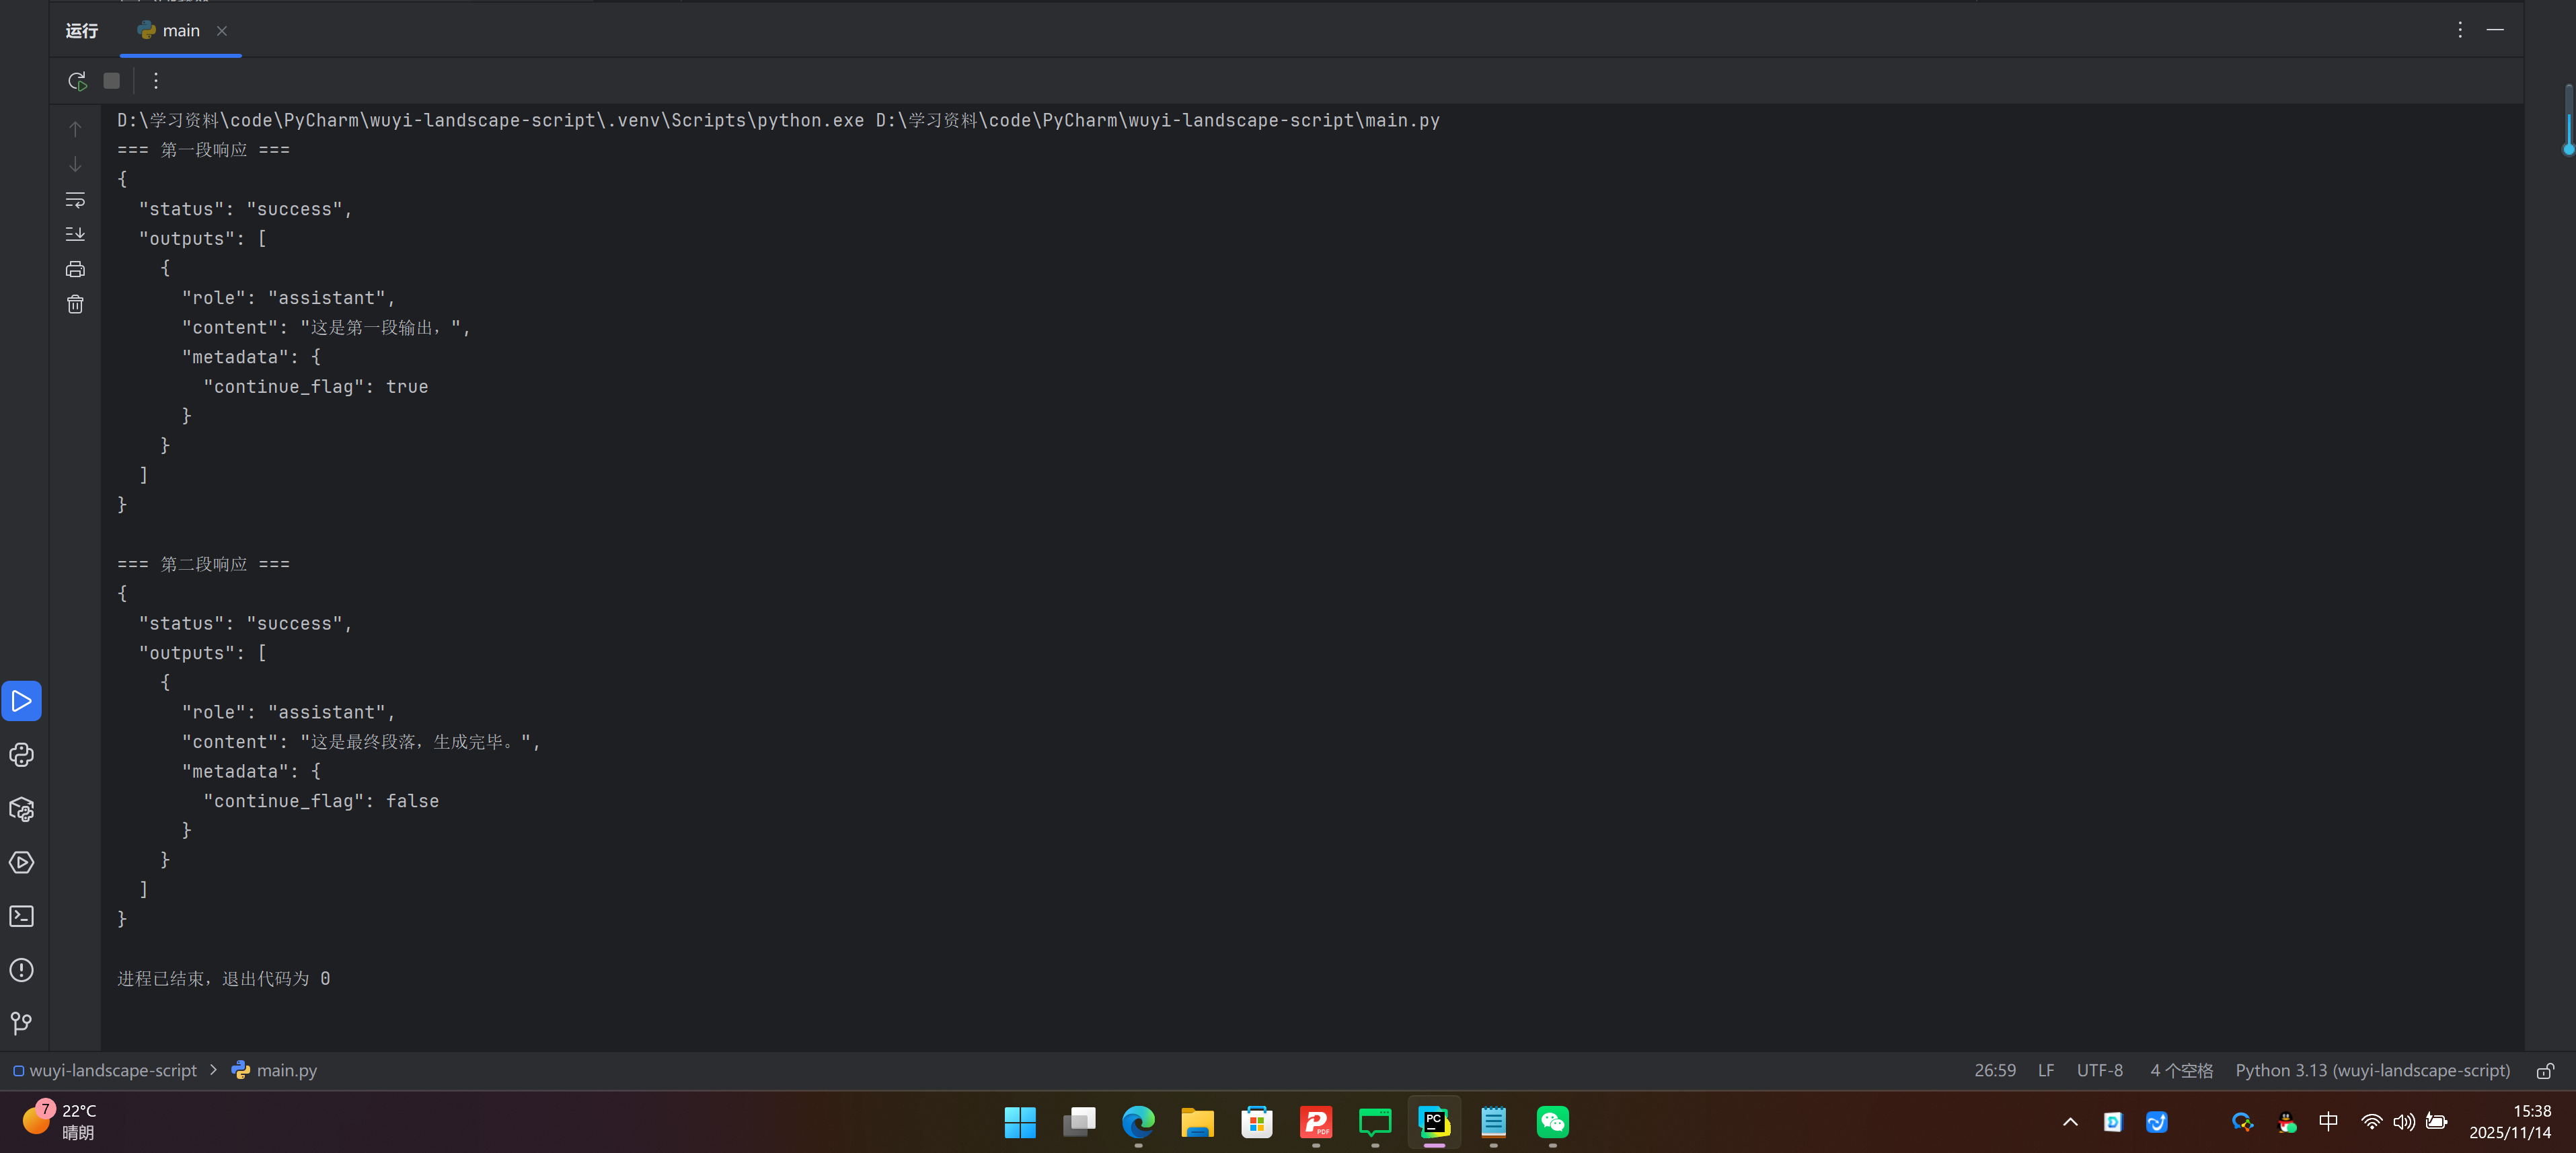Image resolution: width=2576 pixels, height=1153 pixels.
Task: Toggle the read-only lock in the status bar
Action: click(x=2545, y=1071)
